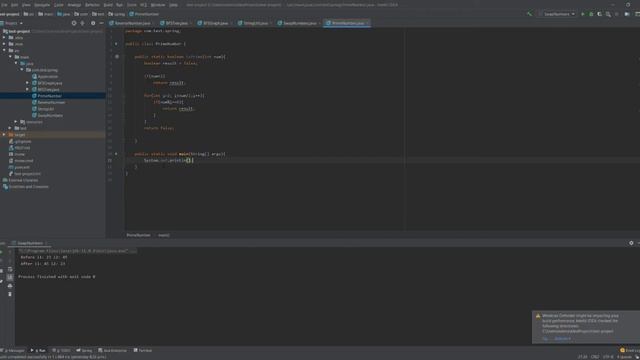Hide the Project panel with minus icon
Image resolution: width=640 pixels, height=360 pixels.
[x=101, y=23]
